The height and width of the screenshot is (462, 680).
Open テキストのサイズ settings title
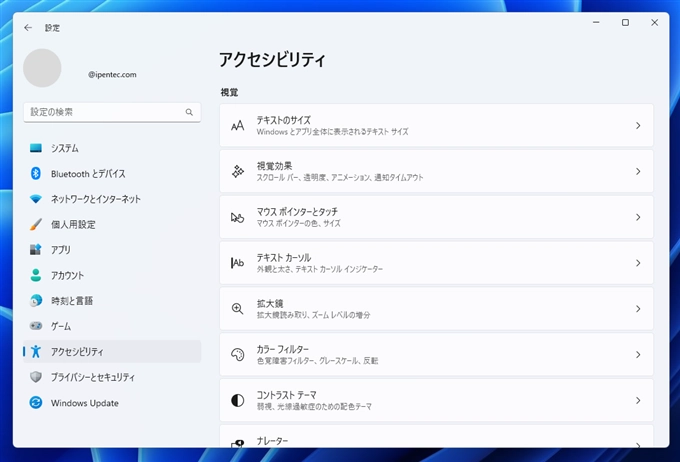coord(284,120)
